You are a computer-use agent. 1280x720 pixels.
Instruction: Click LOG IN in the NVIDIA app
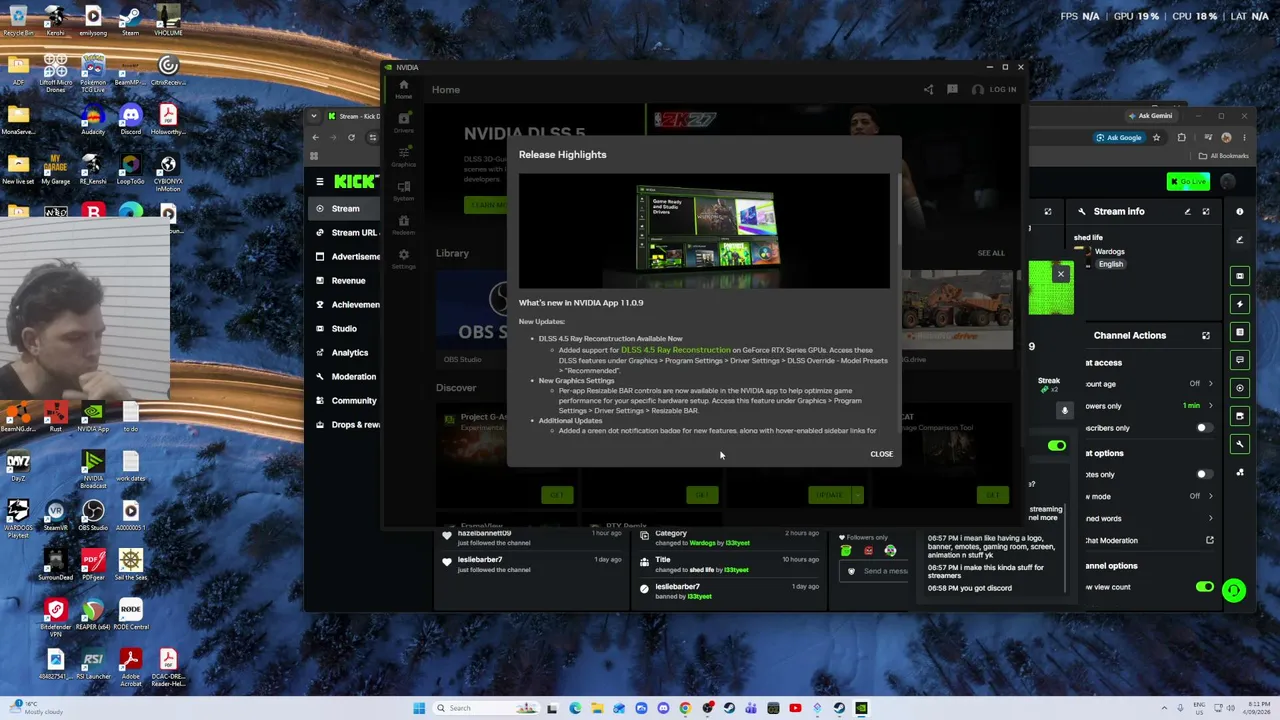(994, 89)
